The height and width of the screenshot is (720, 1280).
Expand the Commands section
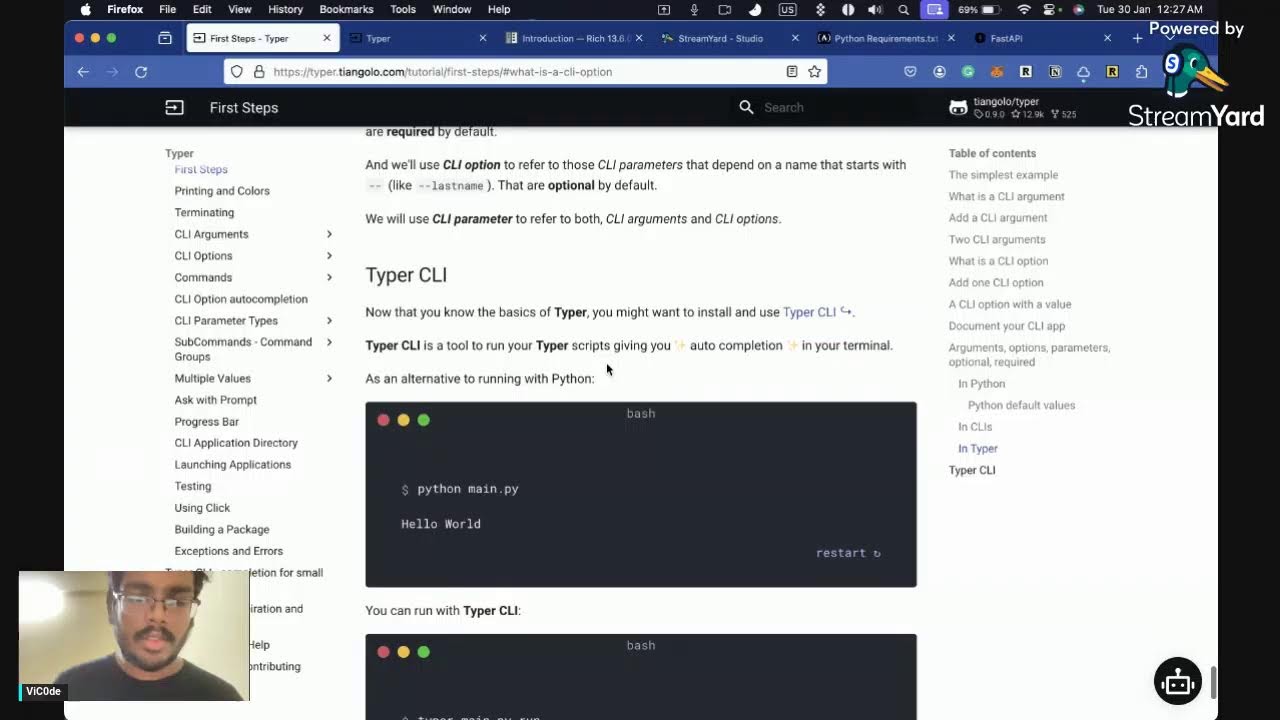click(329, 278)
